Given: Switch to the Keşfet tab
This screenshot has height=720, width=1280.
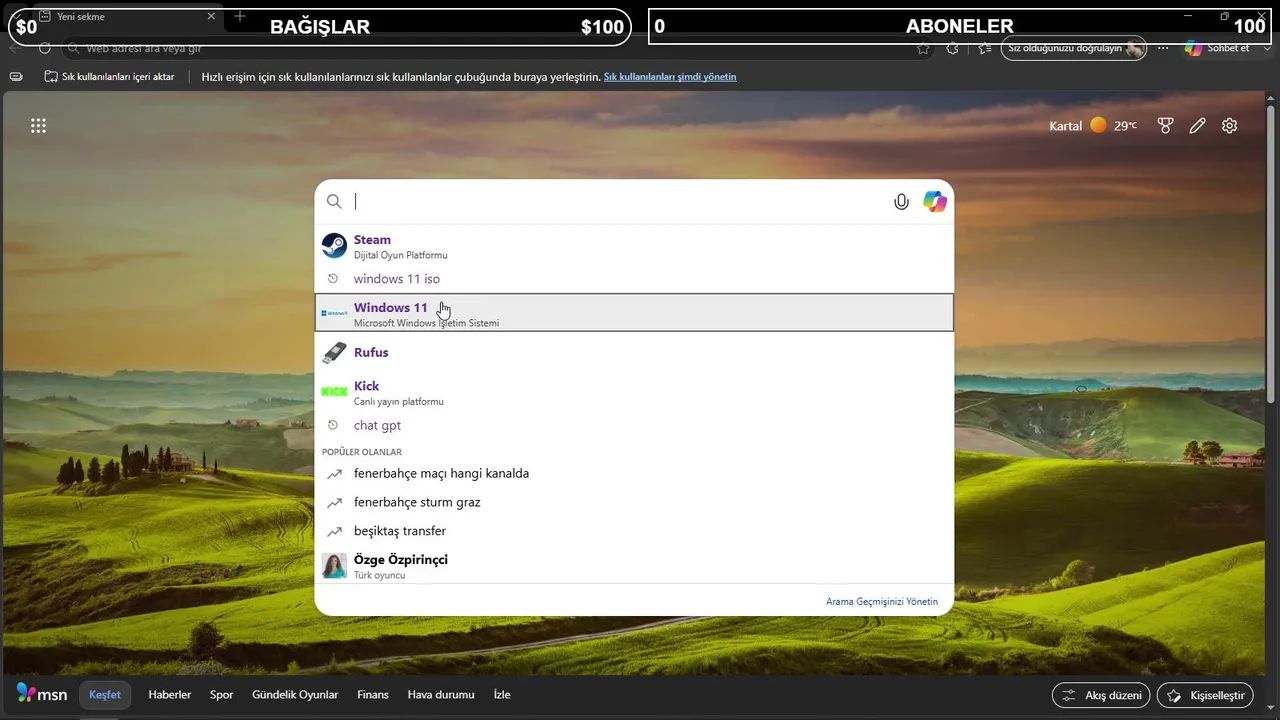Looking at the screenshot, I should (x=105, y=695).
